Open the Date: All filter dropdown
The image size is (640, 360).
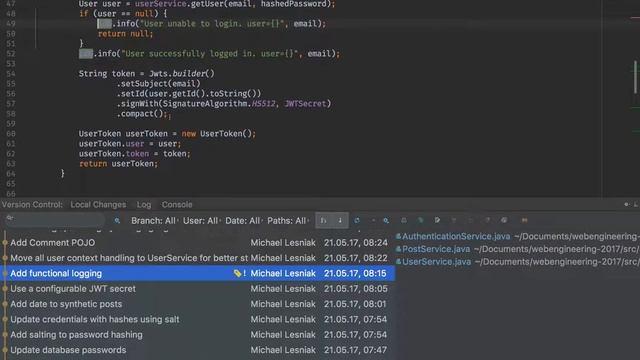coord(243,221)
